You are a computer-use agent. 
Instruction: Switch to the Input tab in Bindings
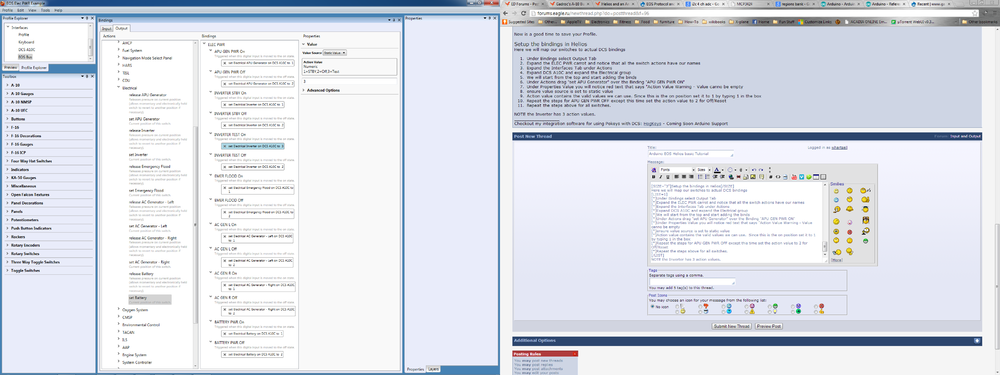107,28
